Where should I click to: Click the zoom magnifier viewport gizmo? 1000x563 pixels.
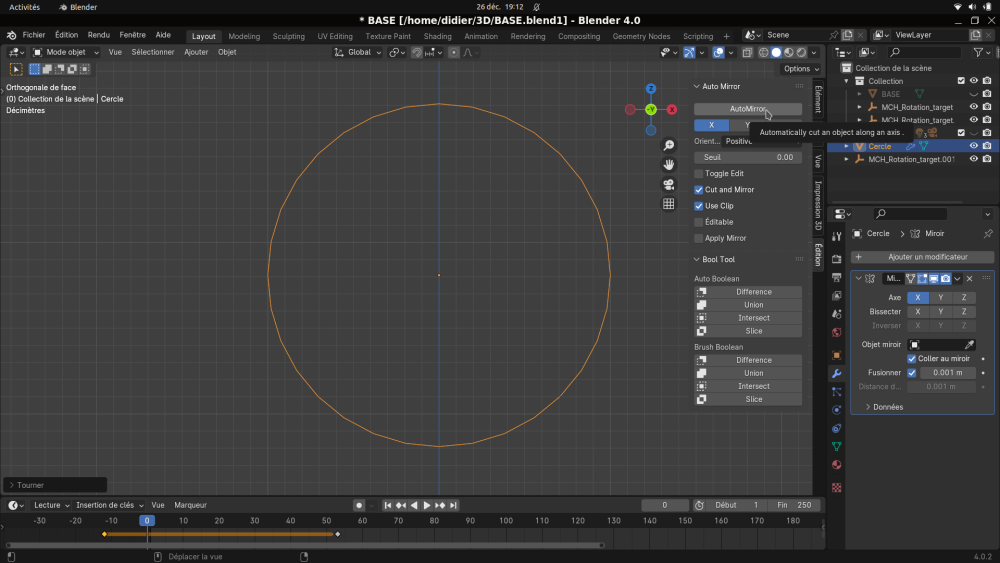(x=668, y=146)
